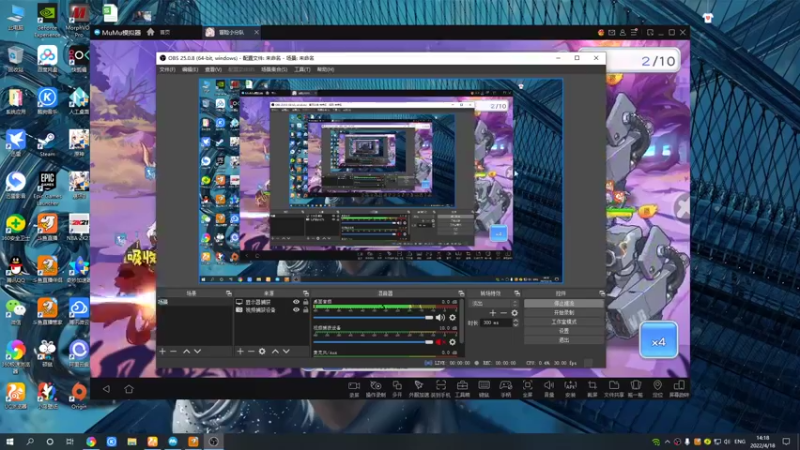This screenshot has width=800, height=450.
Task: Toggle the game x4 speed button
Action: [x=659, y=341]
